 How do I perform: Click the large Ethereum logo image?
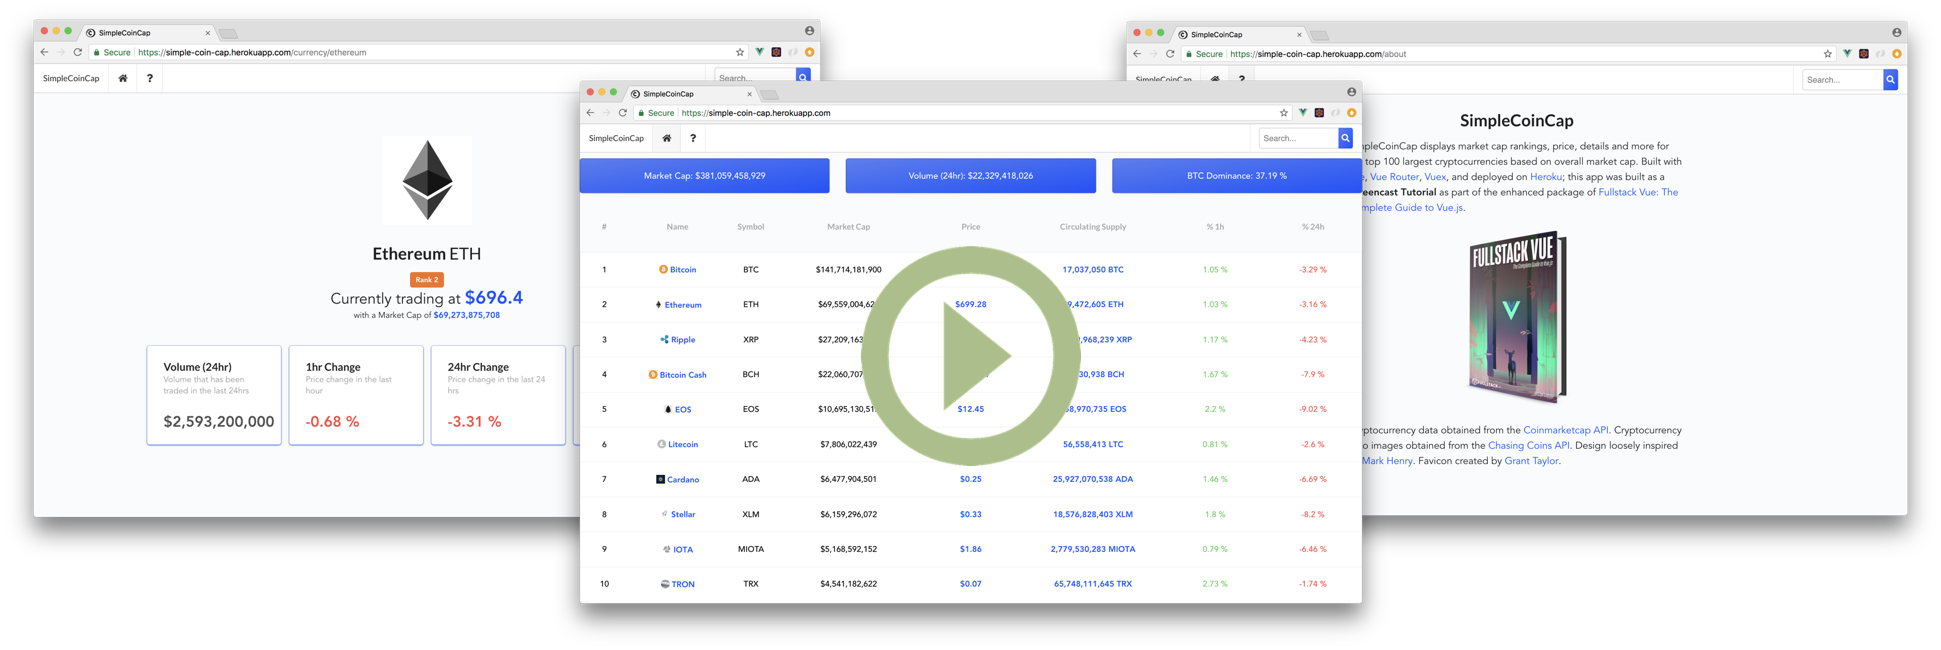tap(427, 180)
